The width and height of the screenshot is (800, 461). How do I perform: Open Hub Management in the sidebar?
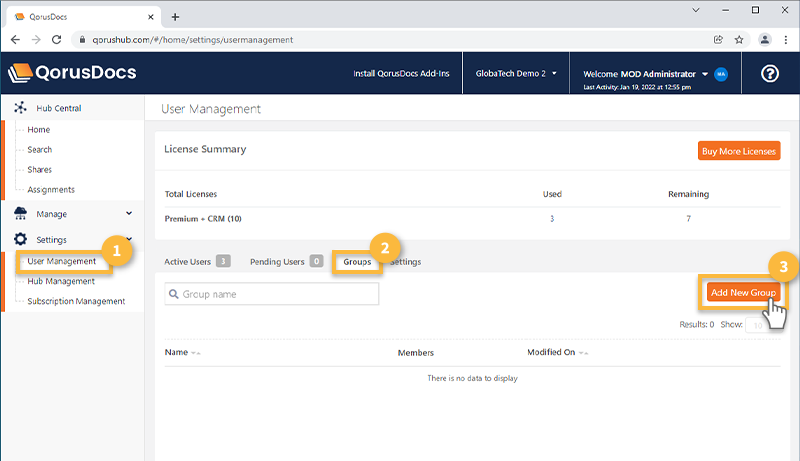click(61, 281)
